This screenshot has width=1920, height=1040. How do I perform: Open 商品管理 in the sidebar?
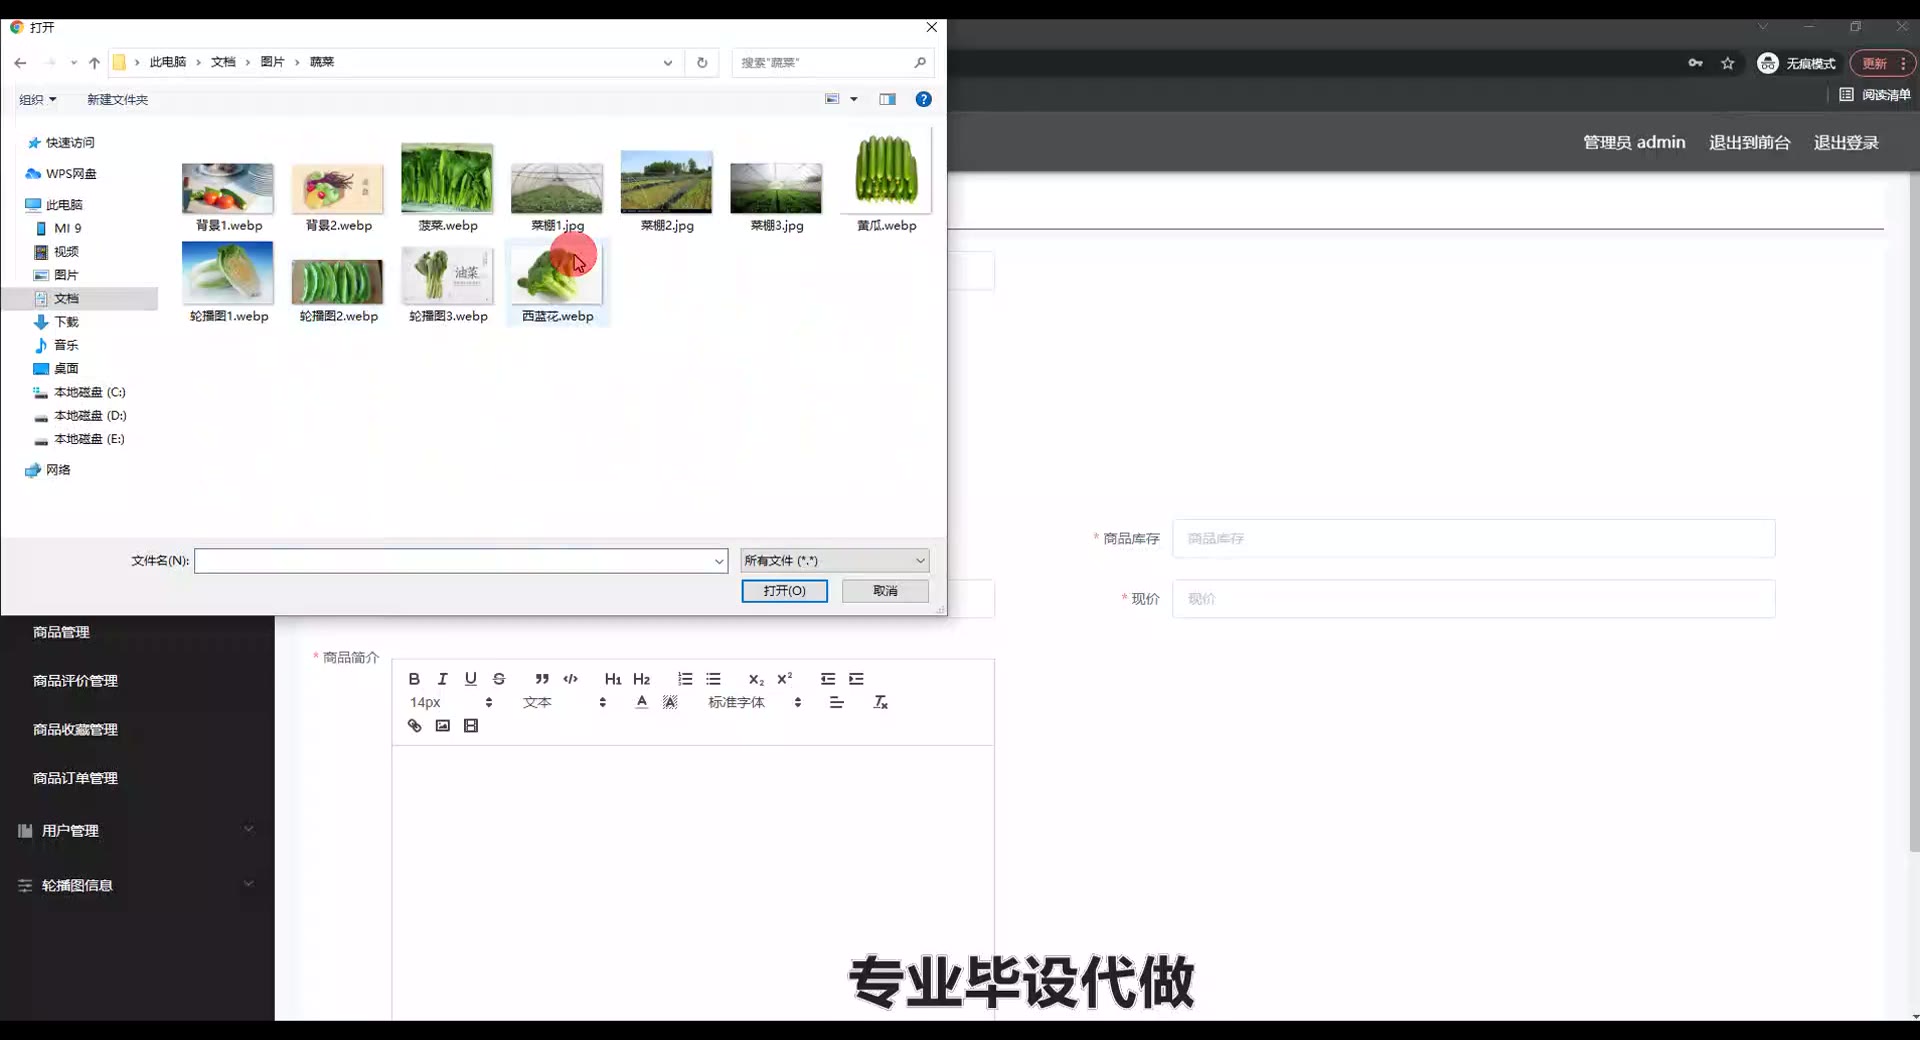61,632
